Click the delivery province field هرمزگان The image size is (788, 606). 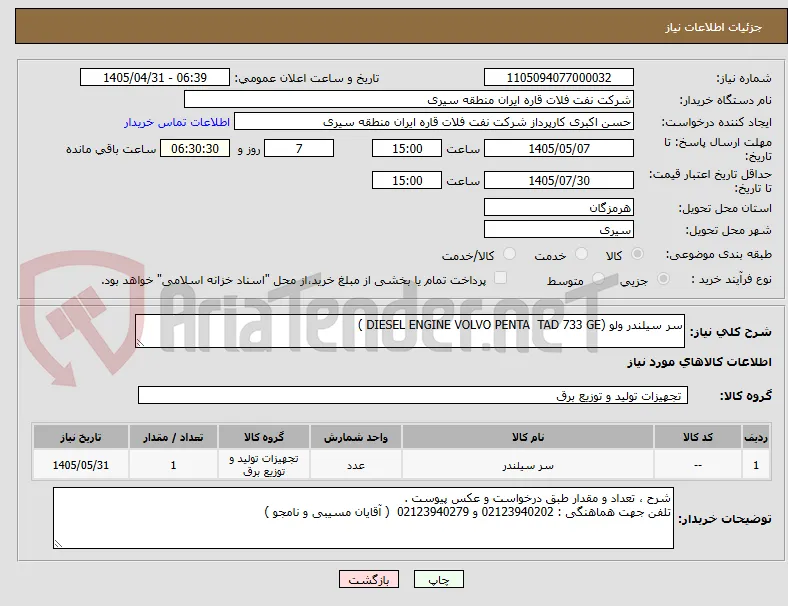coord(559,207)
